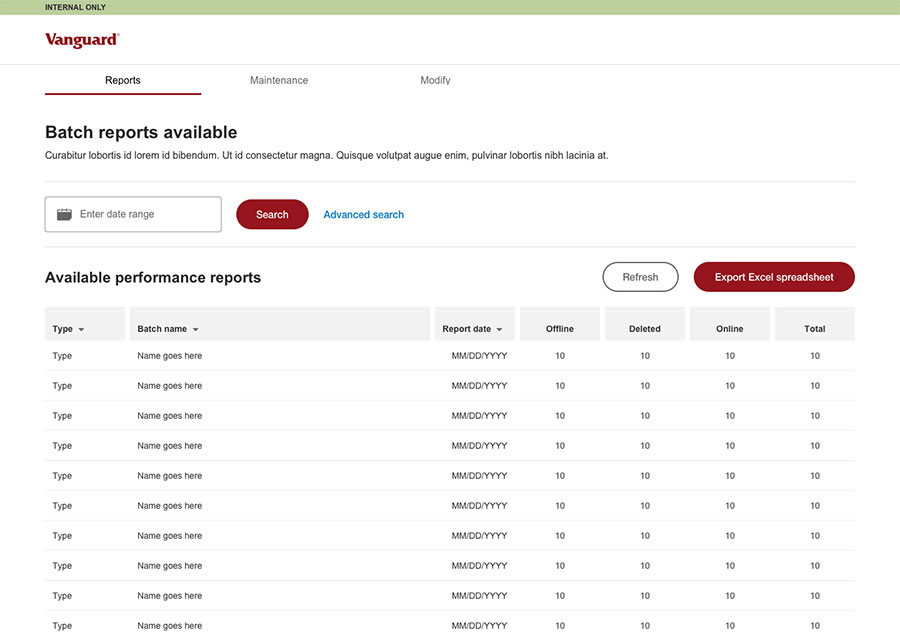The width and height of the screenshot is (900, 640).
Task: Click the INTERNAL ONLY banner text
Action: pyautogui.click(x=75, y=7)
